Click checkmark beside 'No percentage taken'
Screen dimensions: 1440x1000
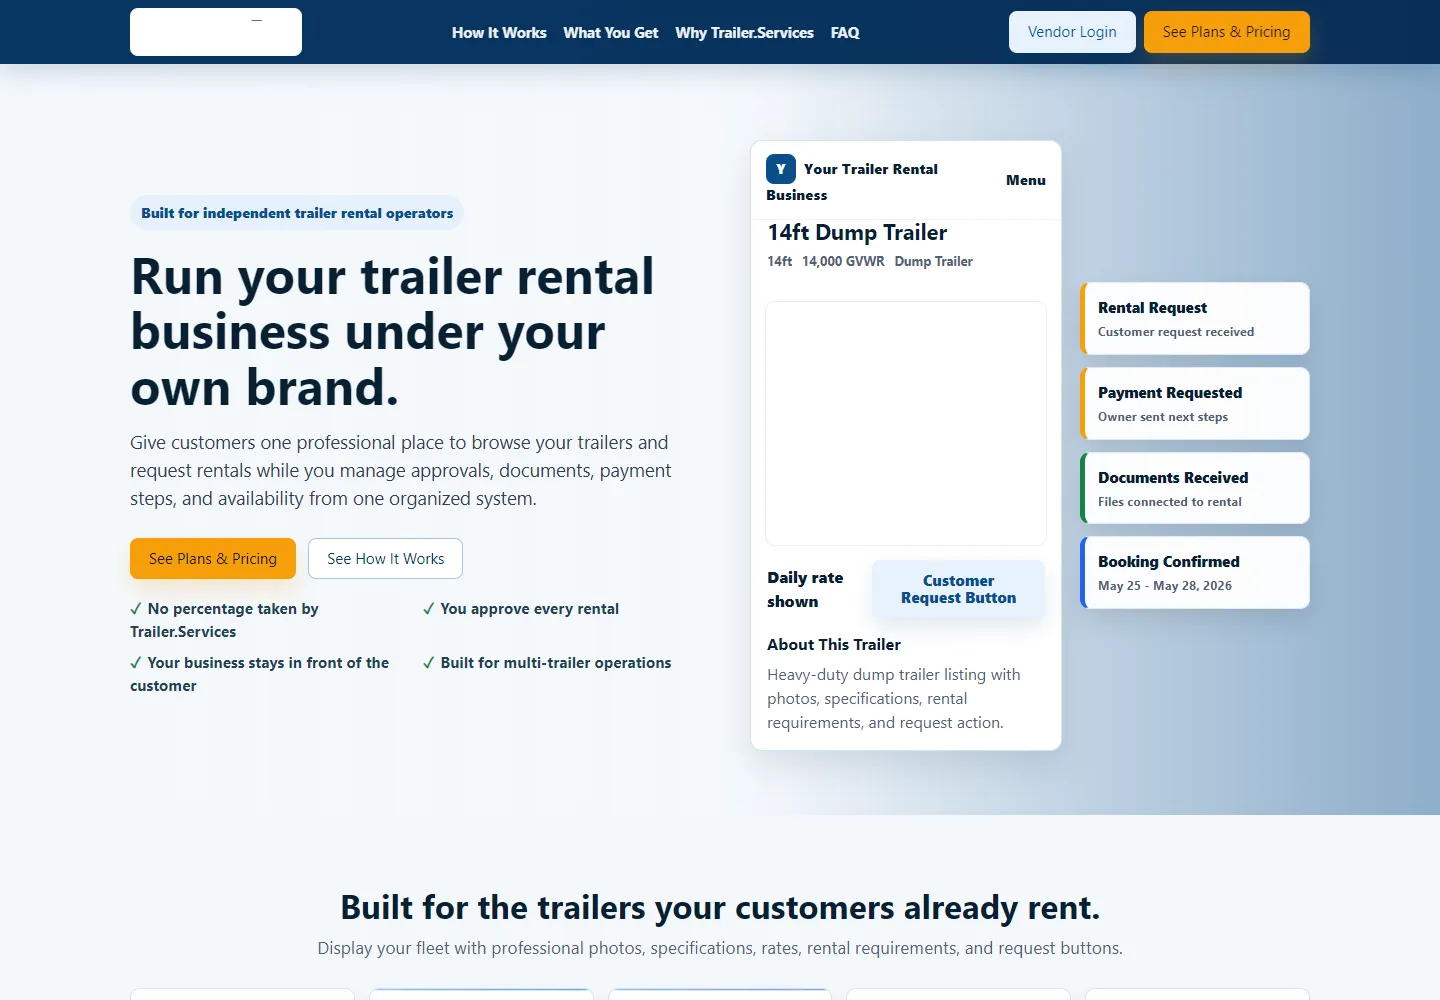136,608
